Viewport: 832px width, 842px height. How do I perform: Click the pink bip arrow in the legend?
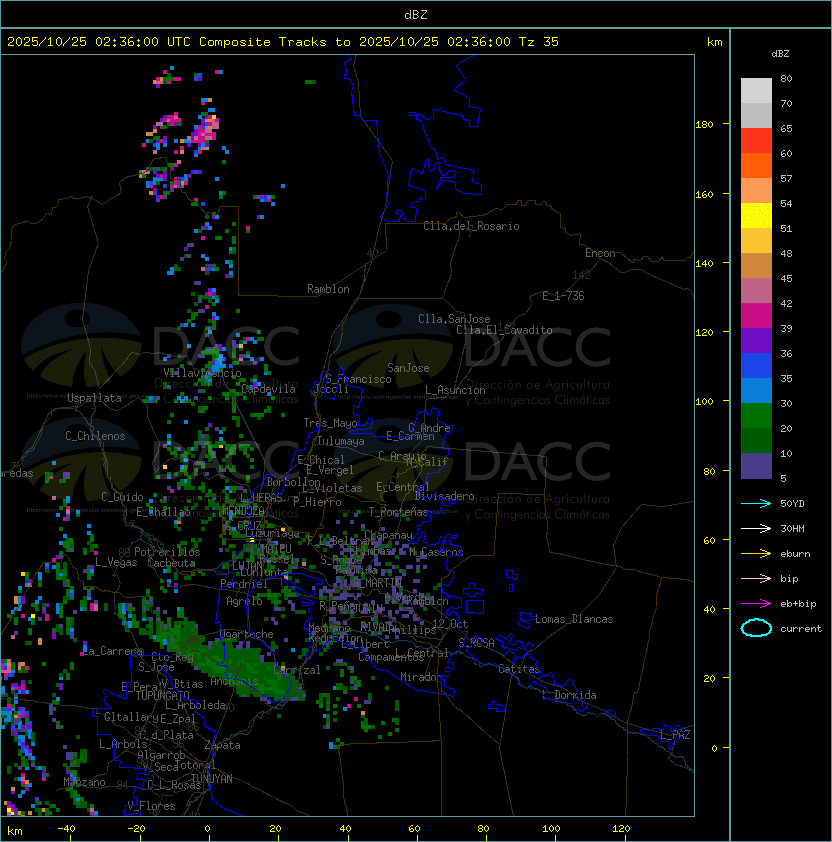tap(756, 578)
